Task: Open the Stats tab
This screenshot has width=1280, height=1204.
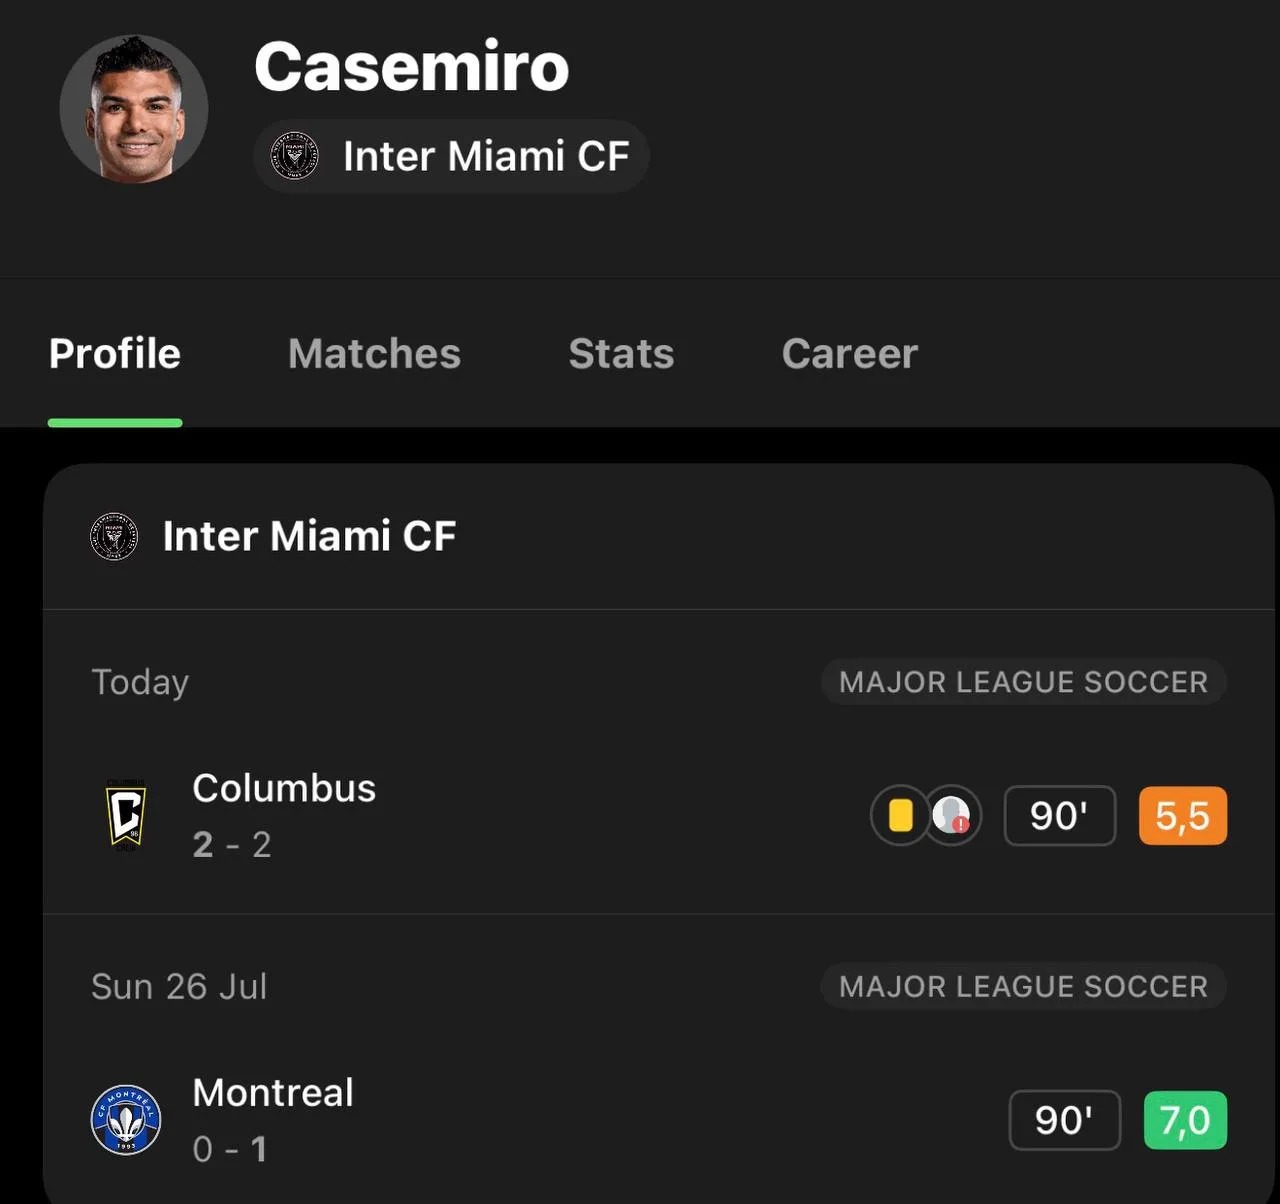Action: coord(621,353)
